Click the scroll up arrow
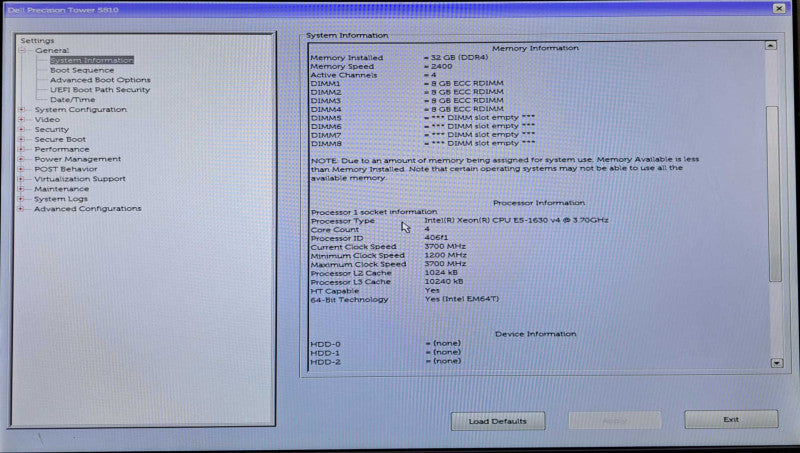The image size is (800, 453). pyautogui.click(x=771, y=45)
